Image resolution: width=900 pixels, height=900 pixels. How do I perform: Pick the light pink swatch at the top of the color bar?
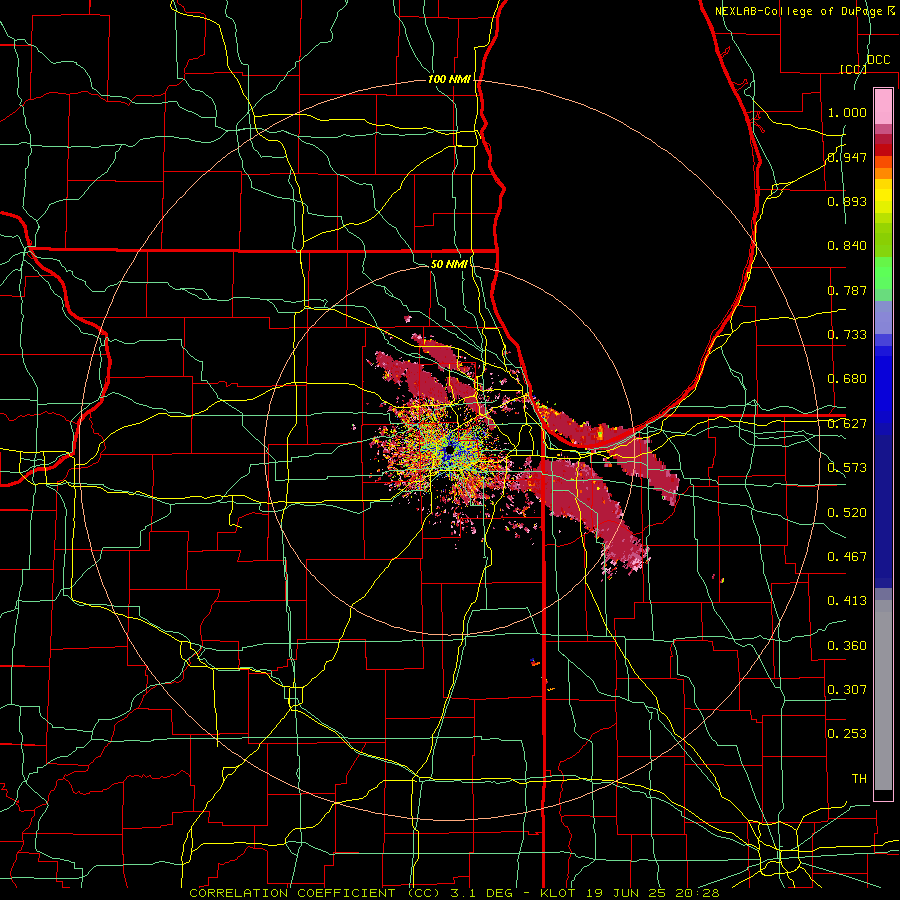click(x=883, y=106)
